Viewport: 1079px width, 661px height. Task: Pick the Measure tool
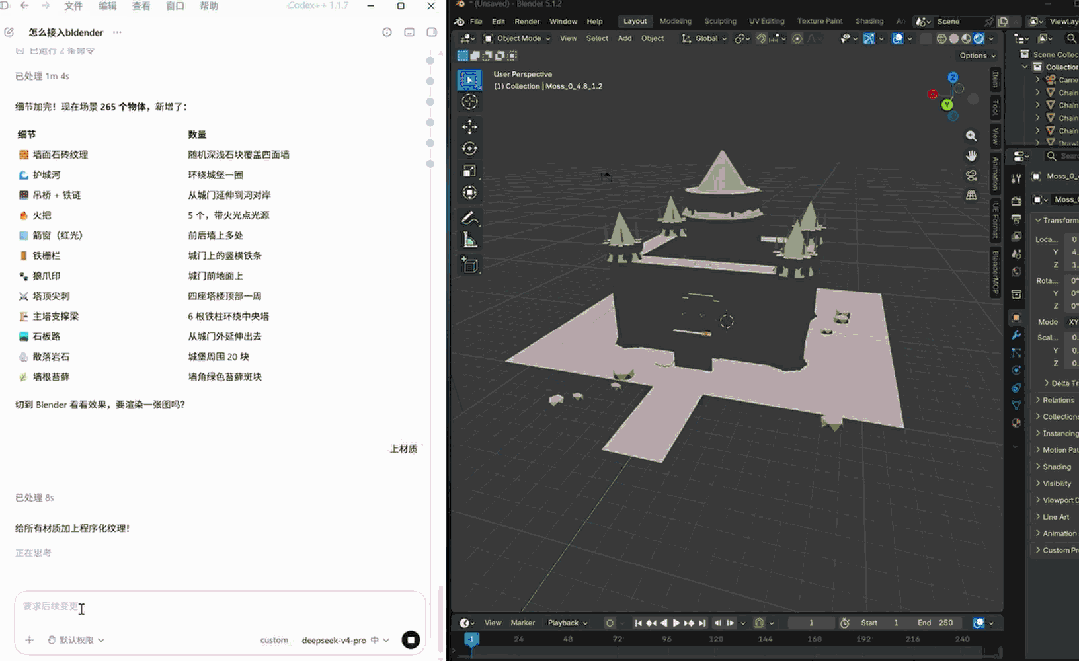[x=469, y=240]
